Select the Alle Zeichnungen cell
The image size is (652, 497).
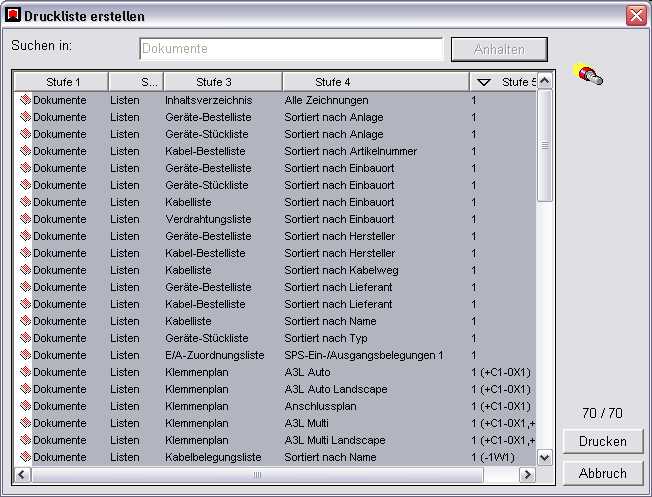point(326,100)
